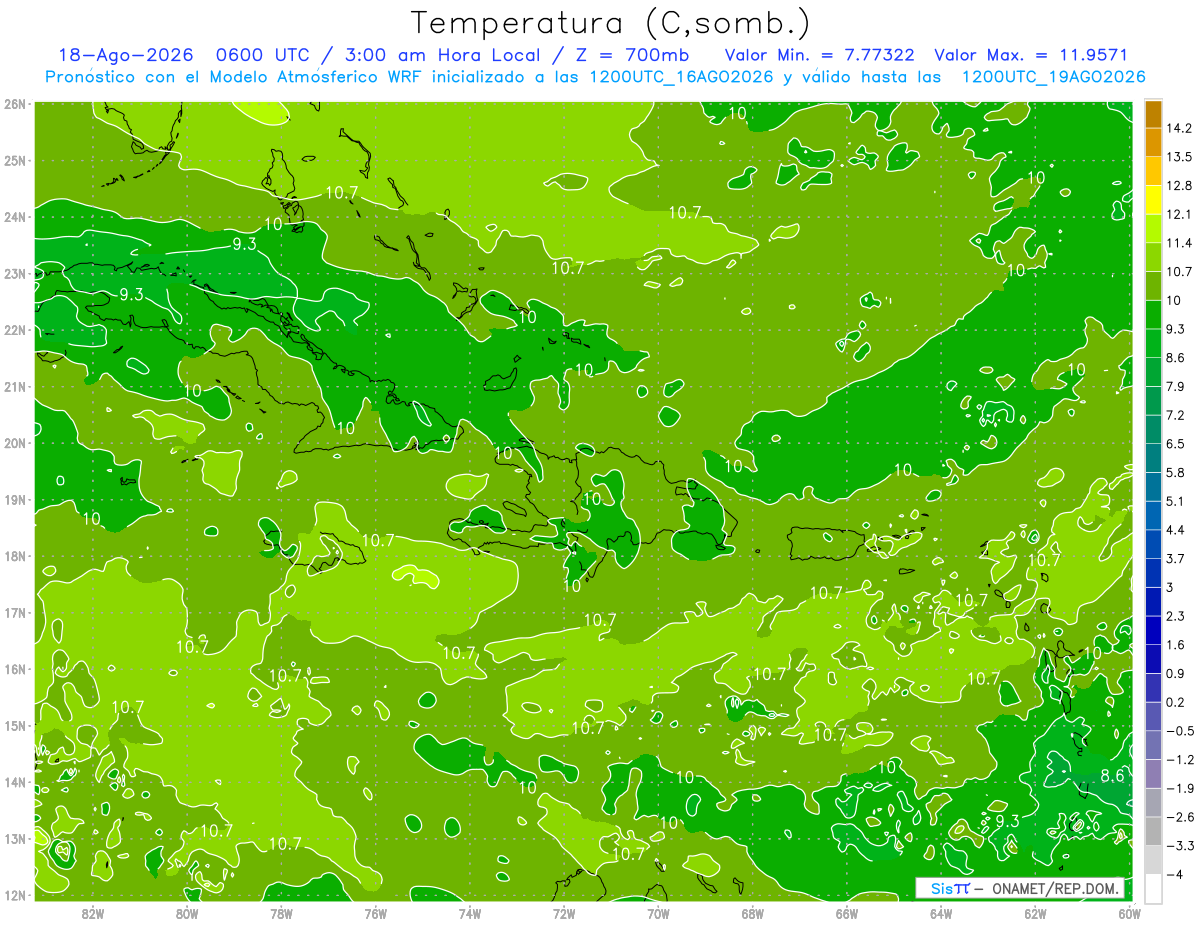The image size is (1200, 927).
Task: Click the "78W" longitude axis label
Action: 281,913
